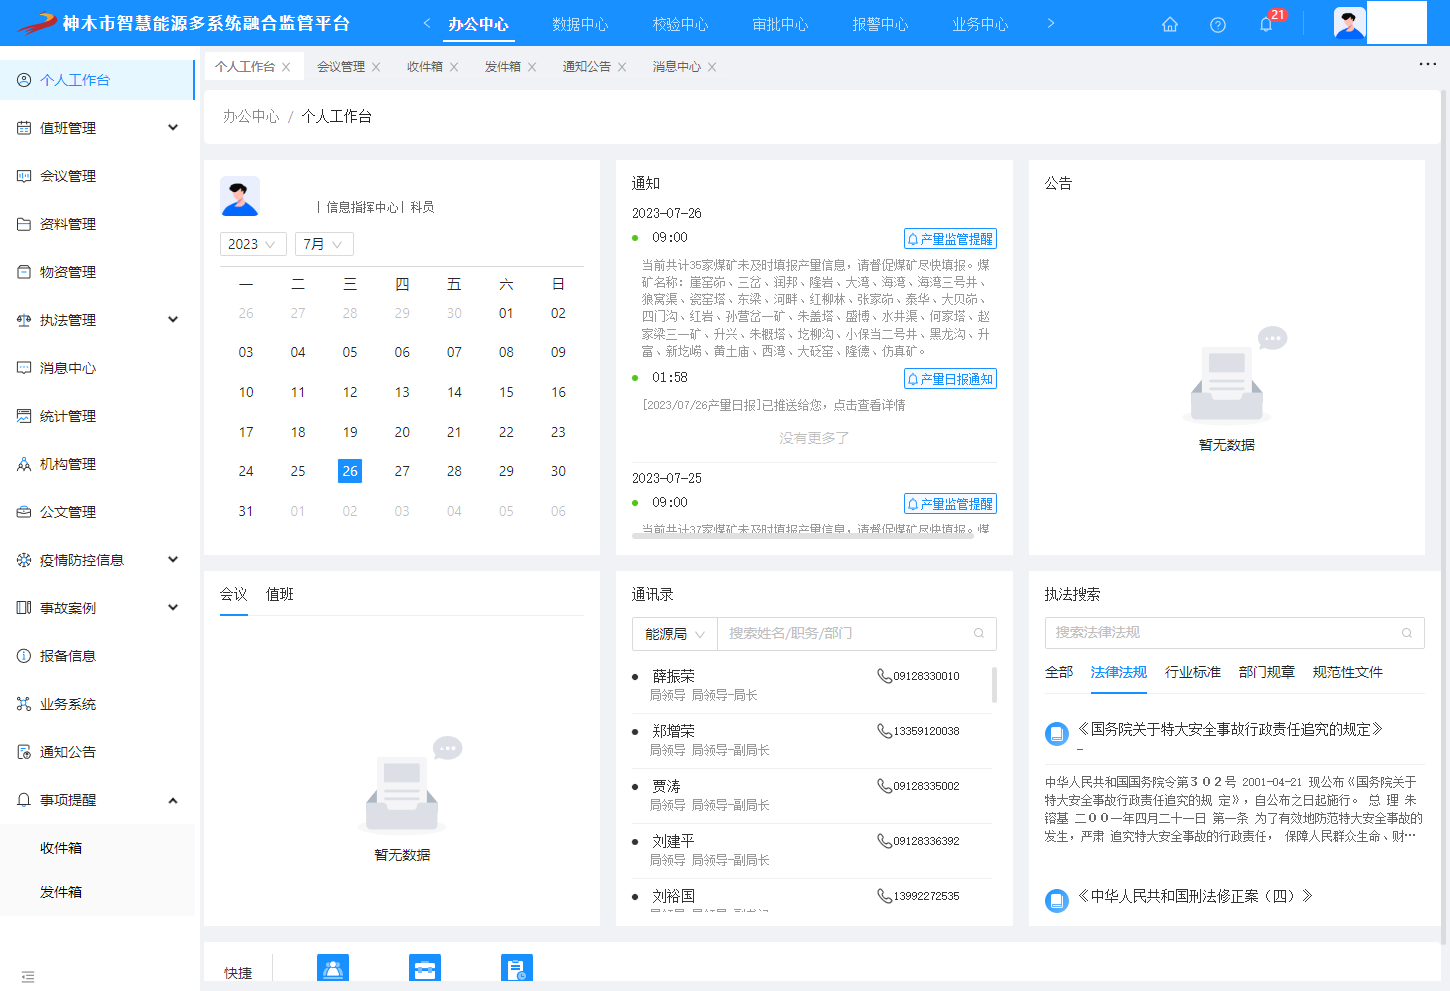Collapse the sidebar with bottom-left icon
The image size is (1450, 991).
(28, 977)
